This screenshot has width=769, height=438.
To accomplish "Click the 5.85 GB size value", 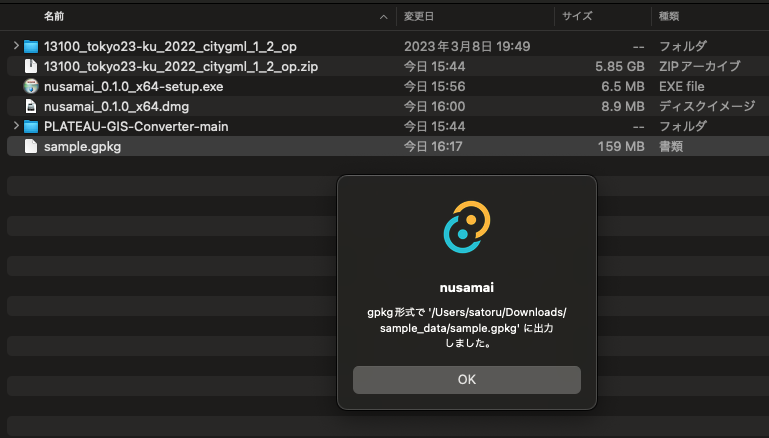I will click(x=620, y=66).
